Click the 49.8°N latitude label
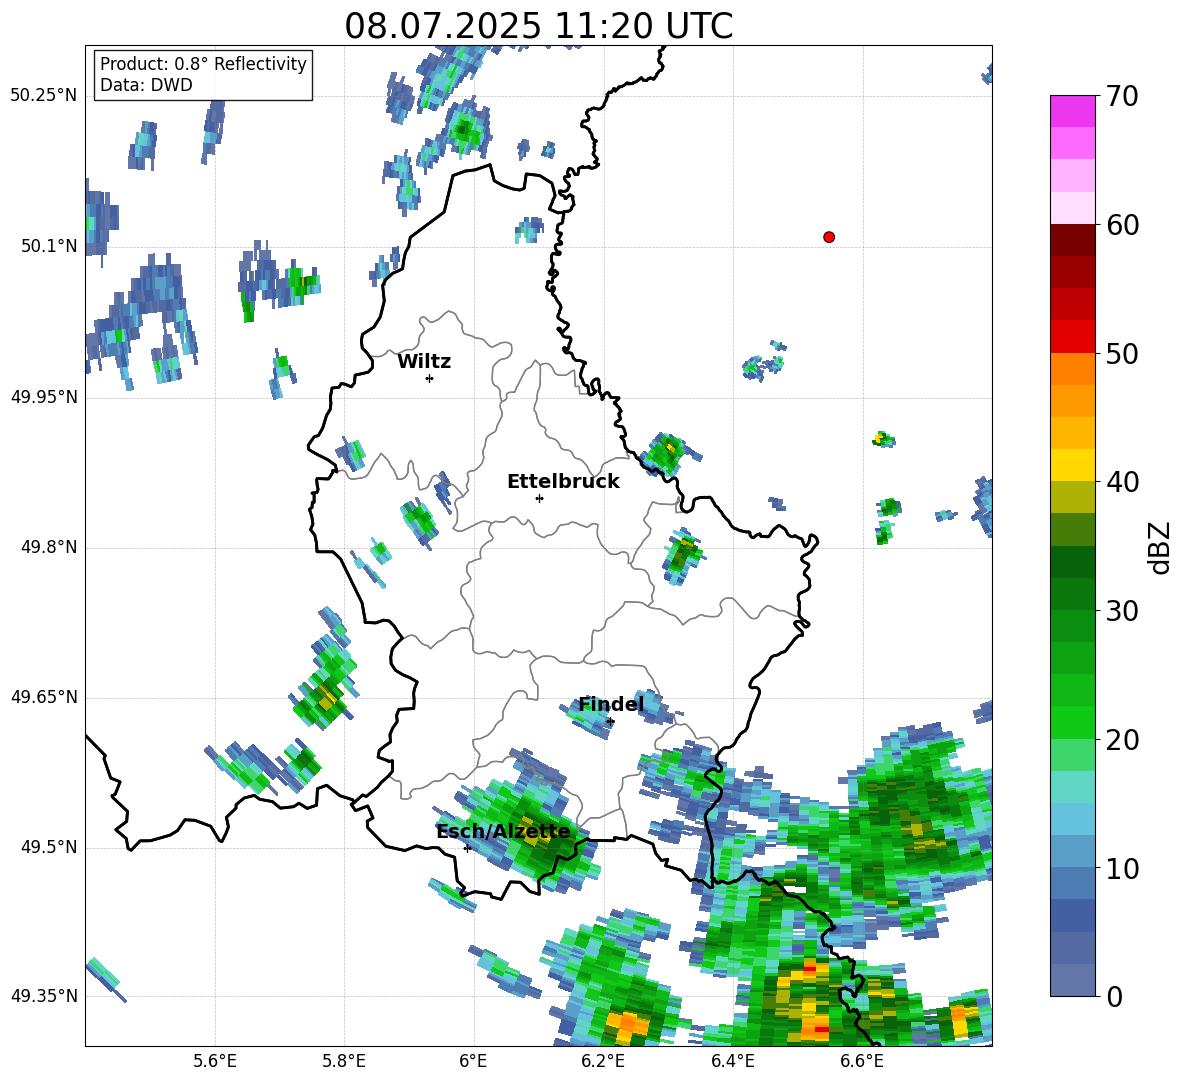Viewport: 1184px width, 1081px height. coord(49,547)
